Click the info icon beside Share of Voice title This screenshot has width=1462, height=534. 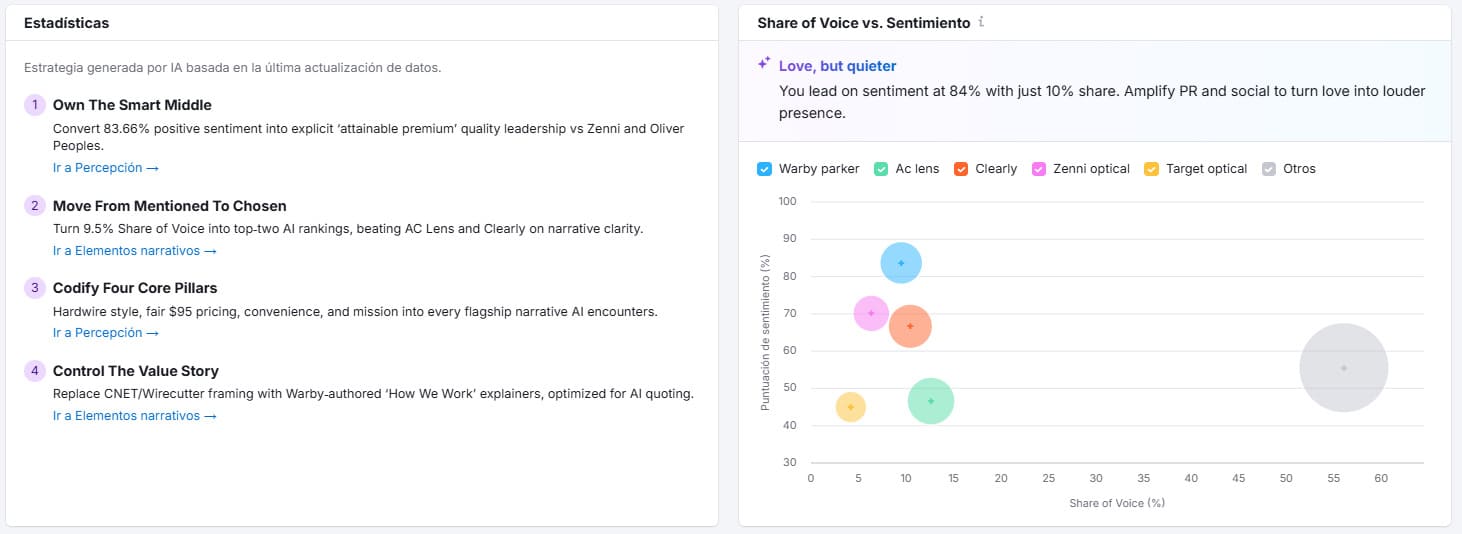coord(981,21)
